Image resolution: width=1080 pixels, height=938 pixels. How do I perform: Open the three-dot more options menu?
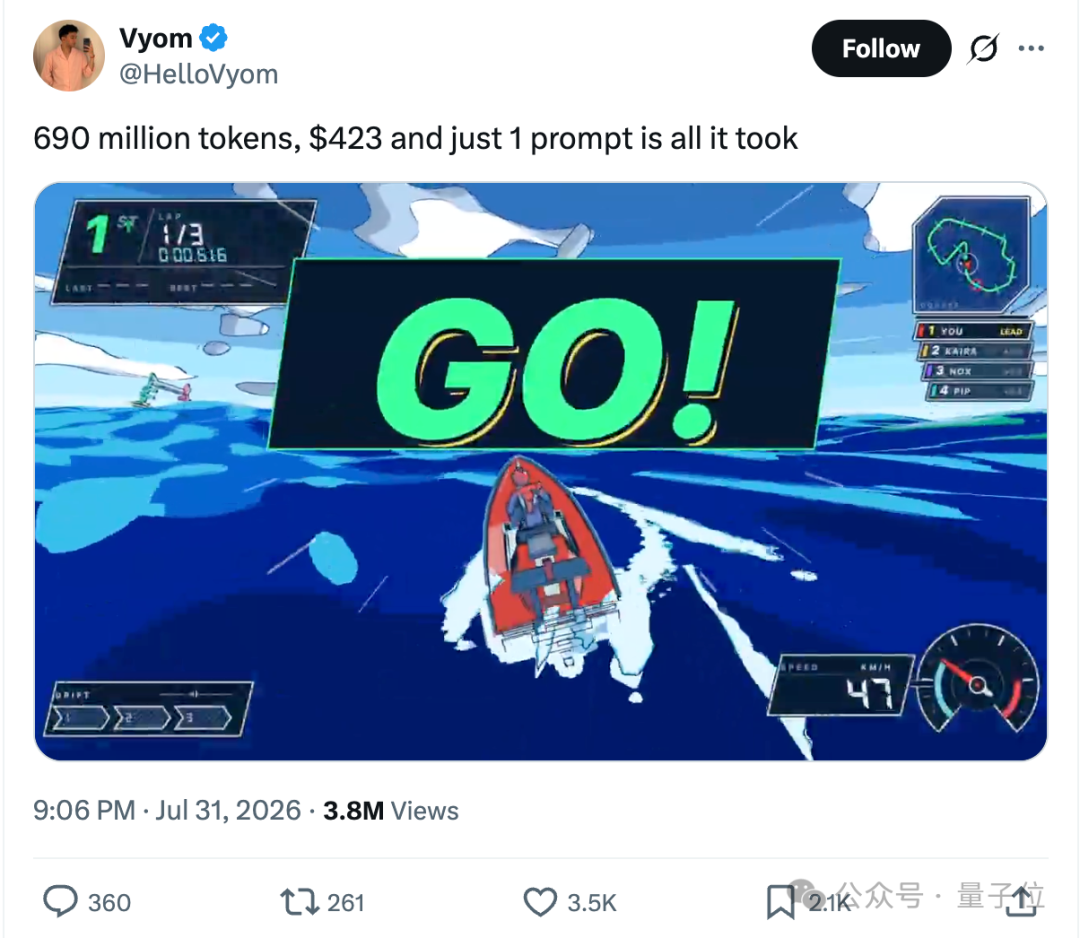(1030, 48)
